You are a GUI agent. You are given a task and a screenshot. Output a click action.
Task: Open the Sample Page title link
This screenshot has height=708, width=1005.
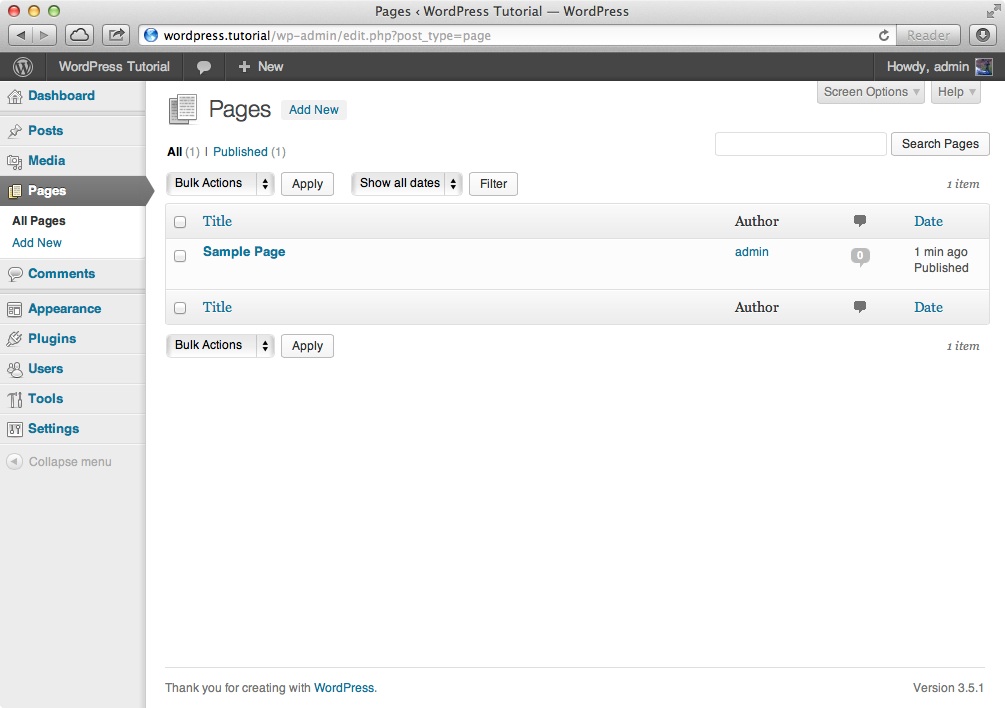click(244, 252)
